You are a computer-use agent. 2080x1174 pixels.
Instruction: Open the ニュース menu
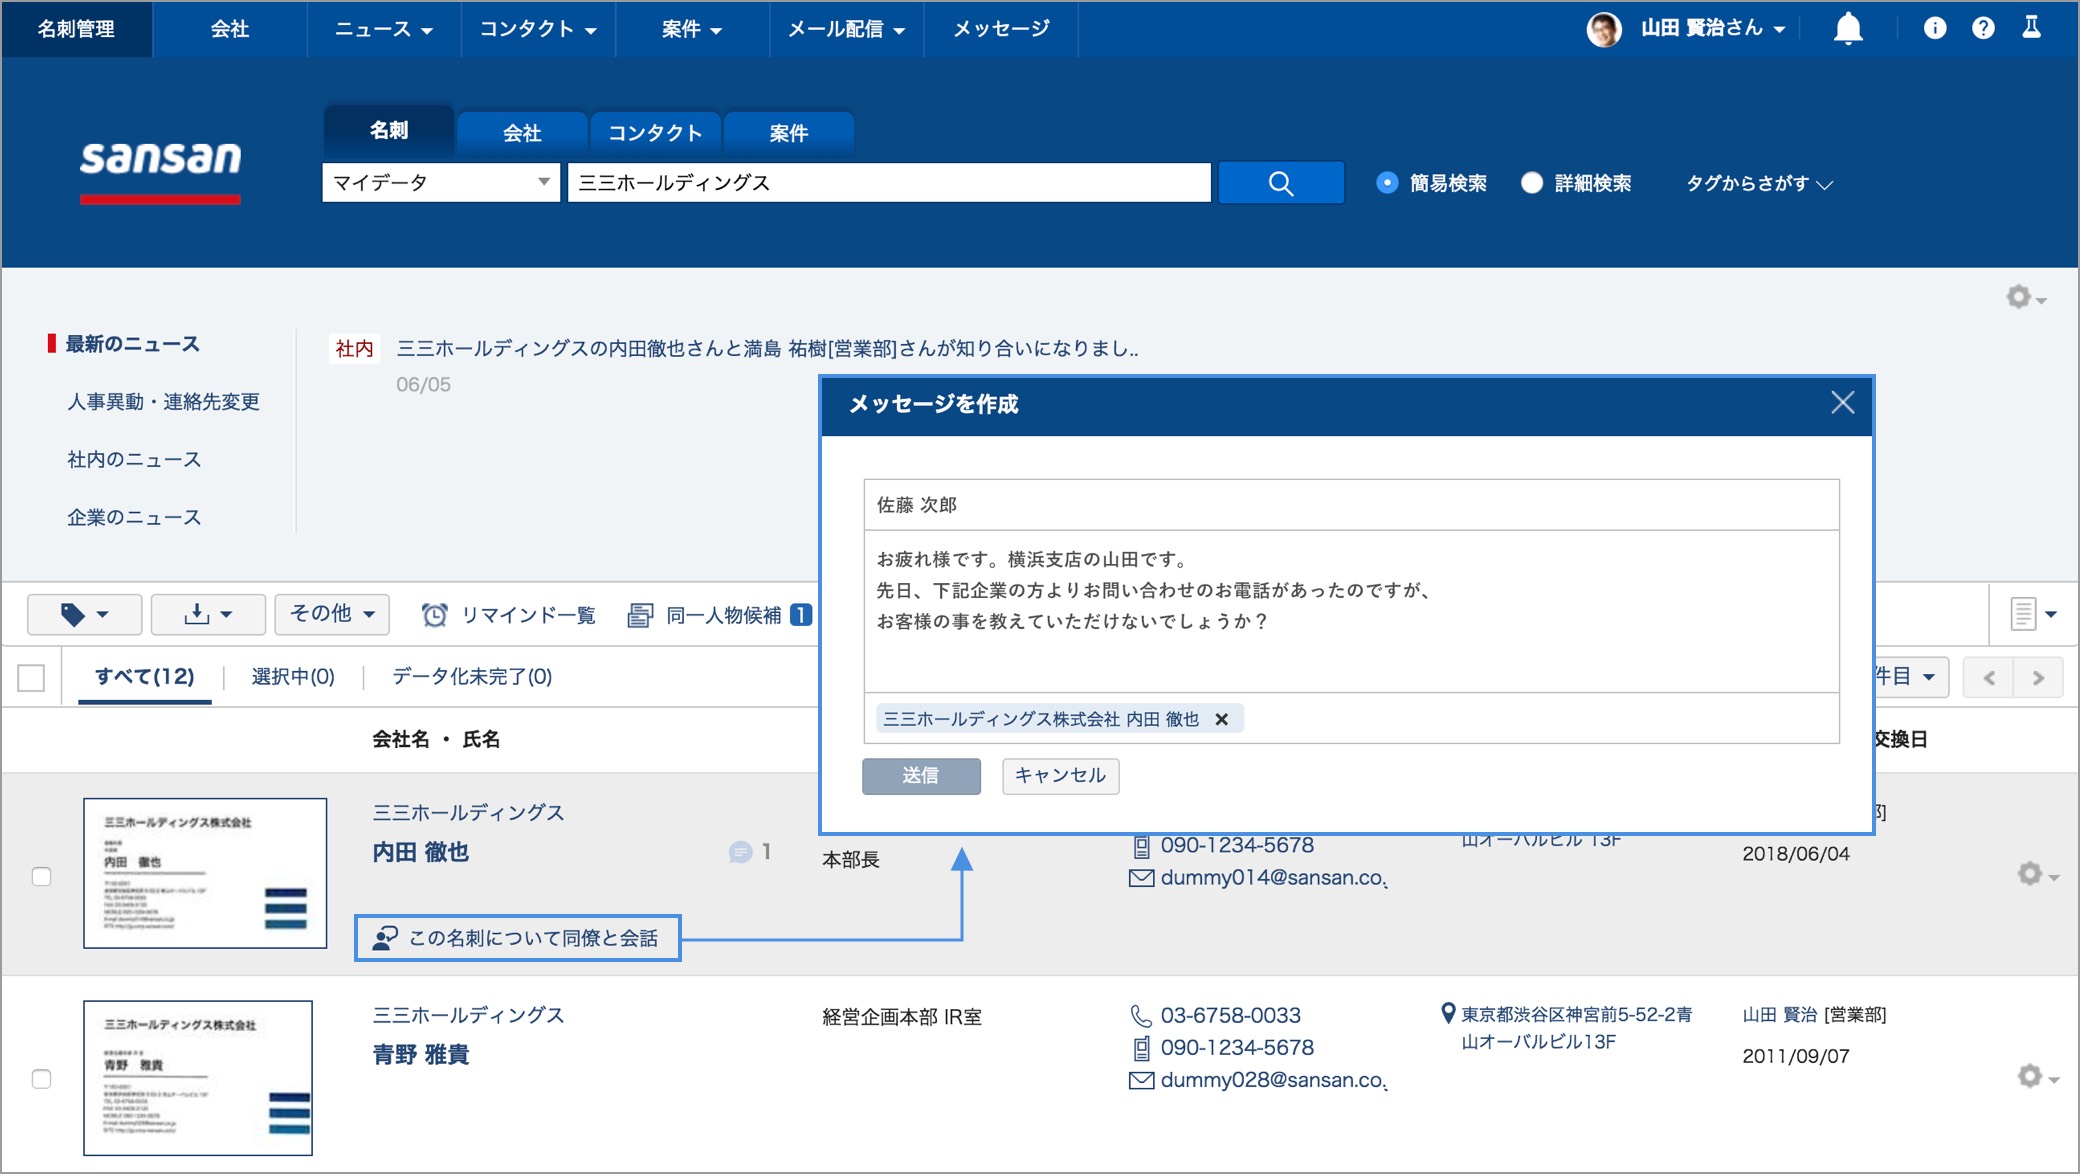(384, 29)
